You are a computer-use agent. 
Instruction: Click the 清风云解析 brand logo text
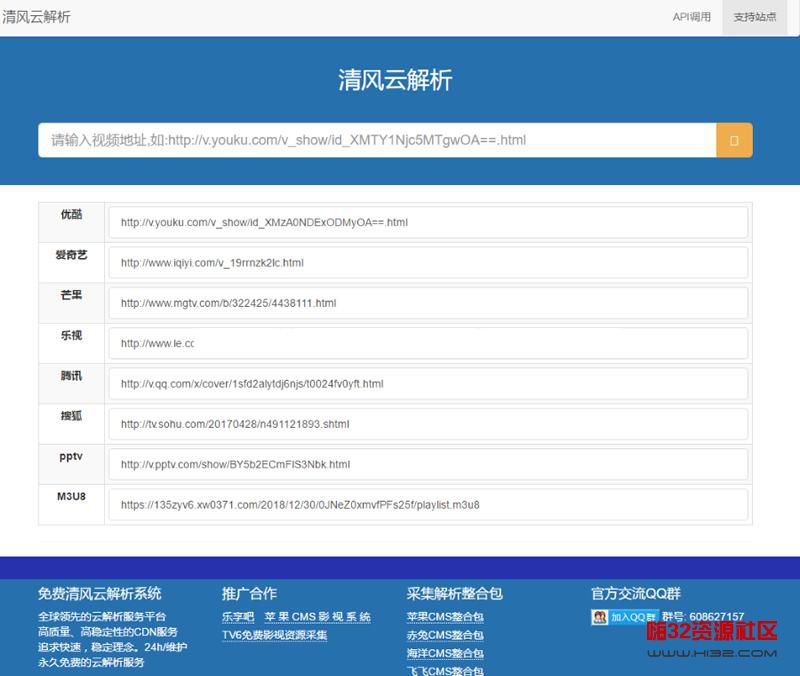pyautogui.click(x=37, y=17)
